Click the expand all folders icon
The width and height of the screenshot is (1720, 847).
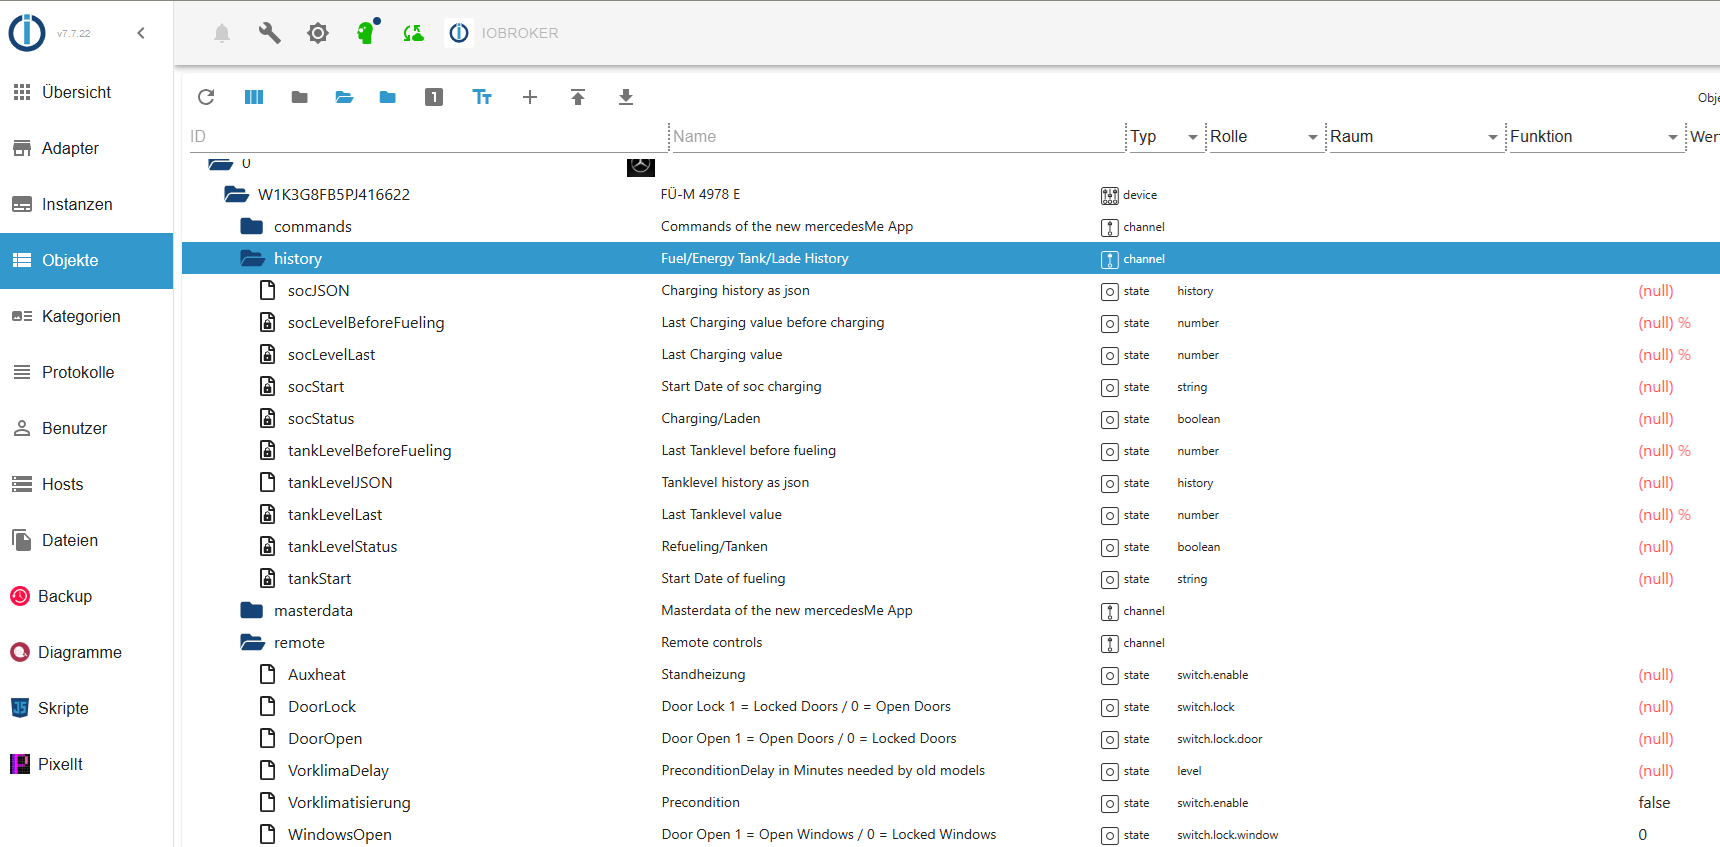point(344,97)
